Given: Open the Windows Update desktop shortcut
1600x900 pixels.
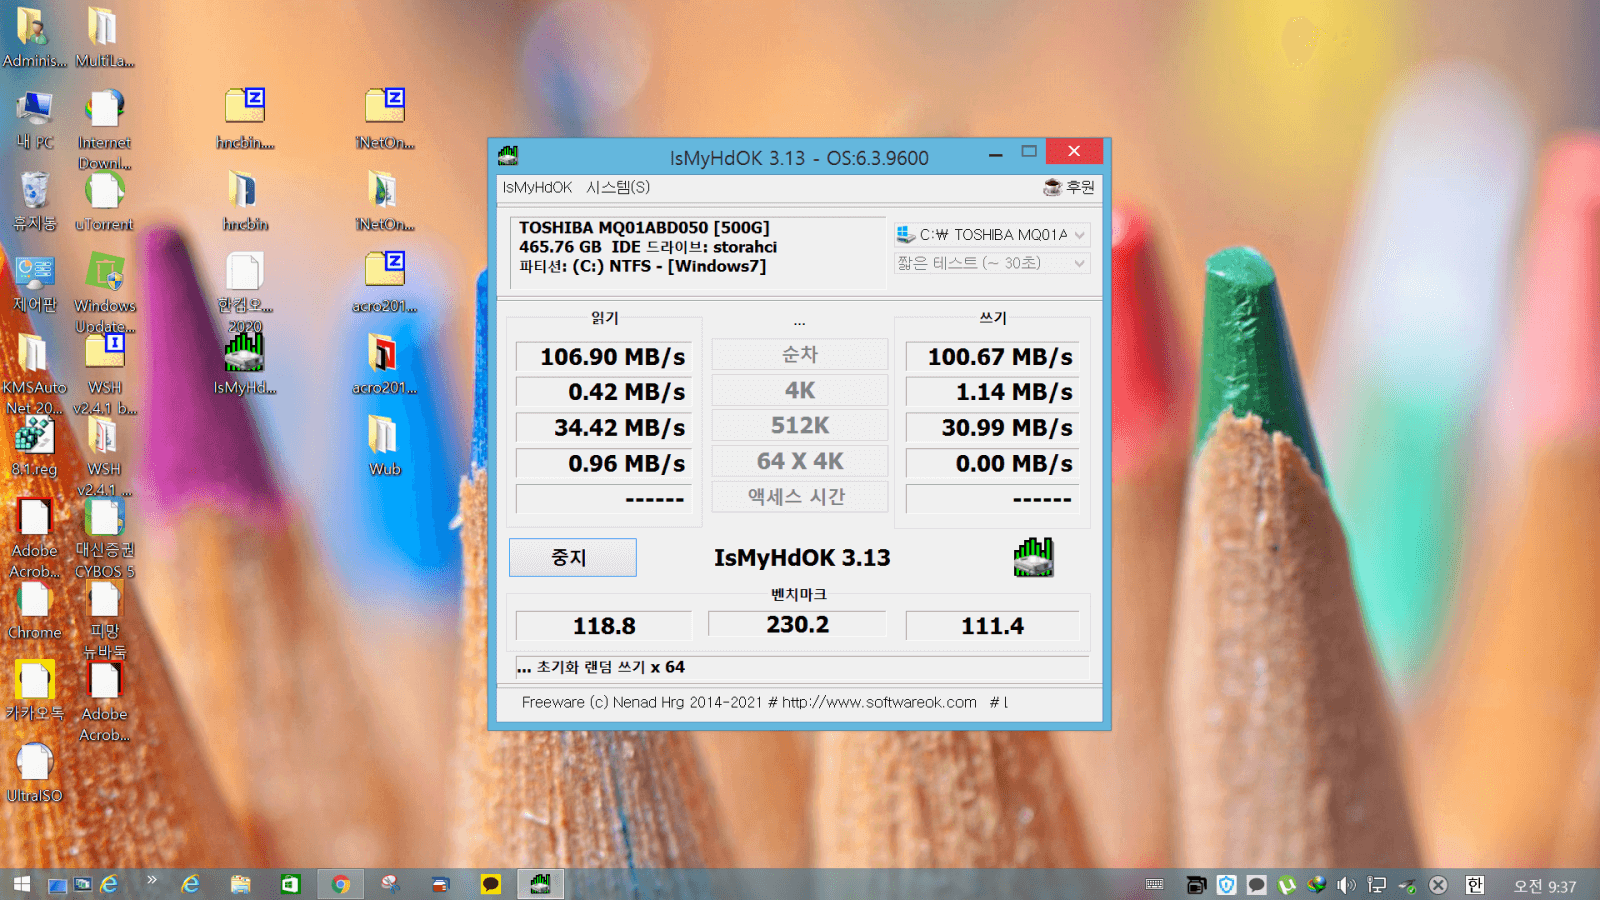Looking at the screenshot, I should pos(104,292).
